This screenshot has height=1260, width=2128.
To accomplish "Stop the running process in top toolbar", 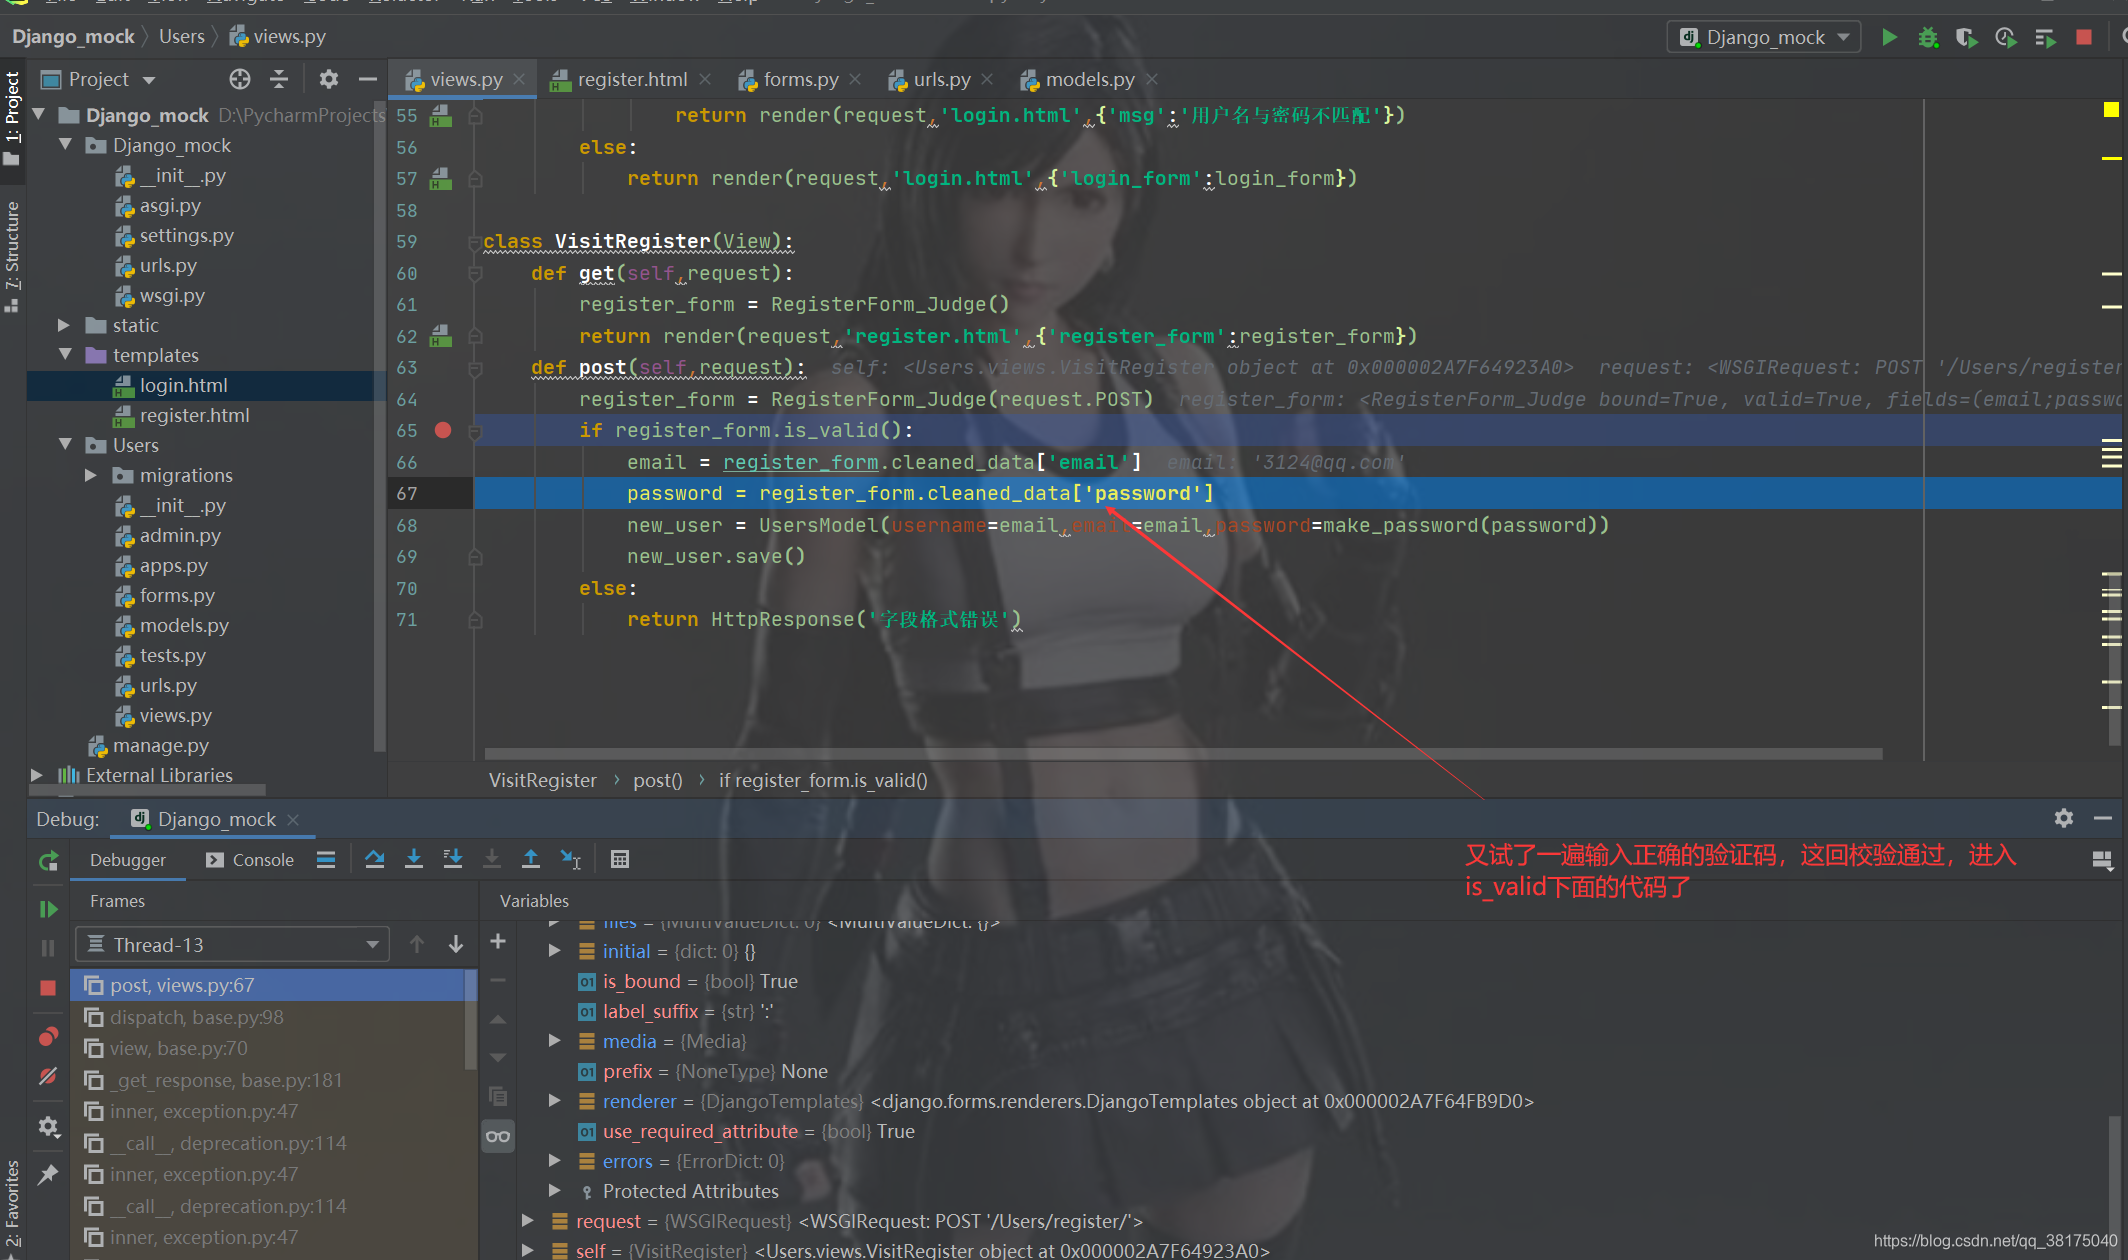I will 2084,37.
